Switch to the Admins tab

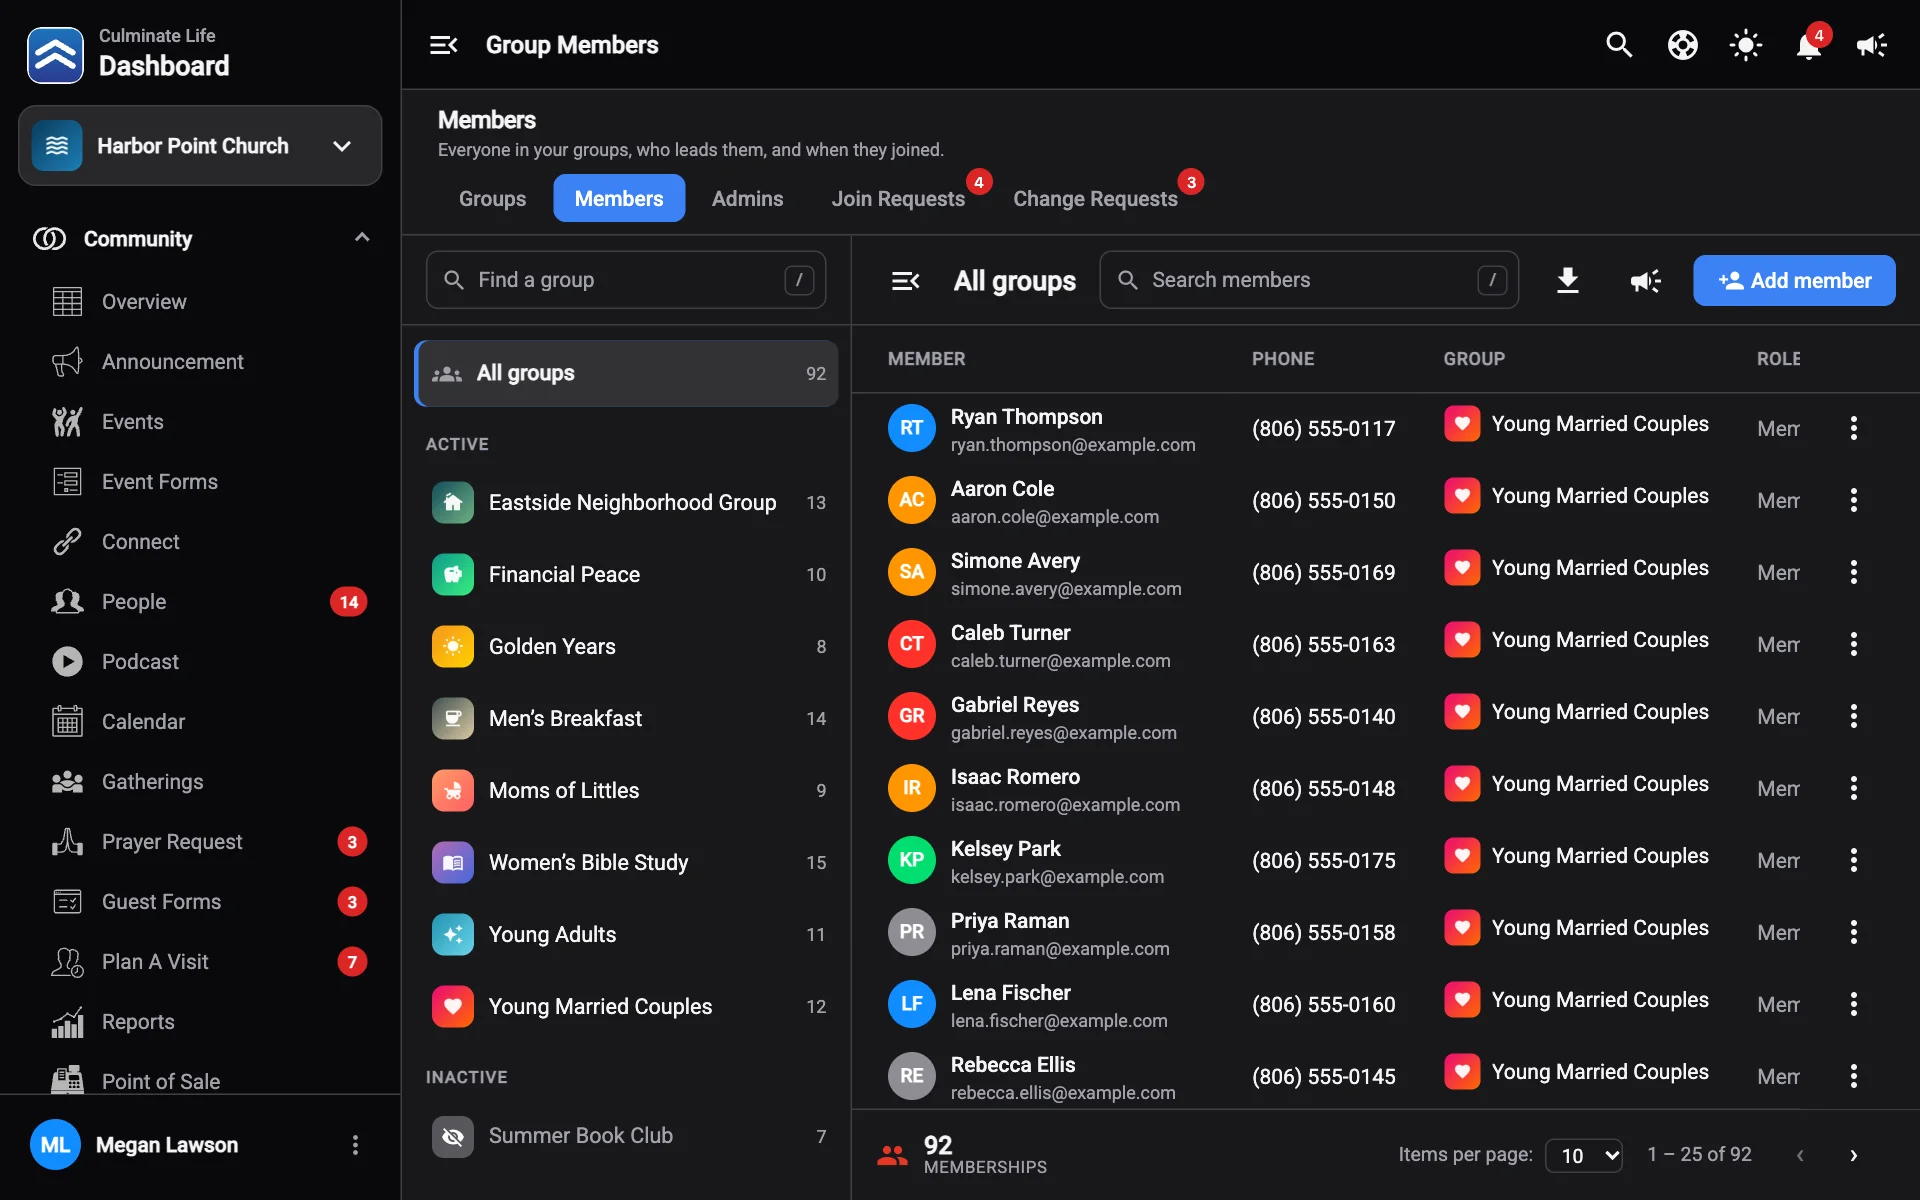747,198
